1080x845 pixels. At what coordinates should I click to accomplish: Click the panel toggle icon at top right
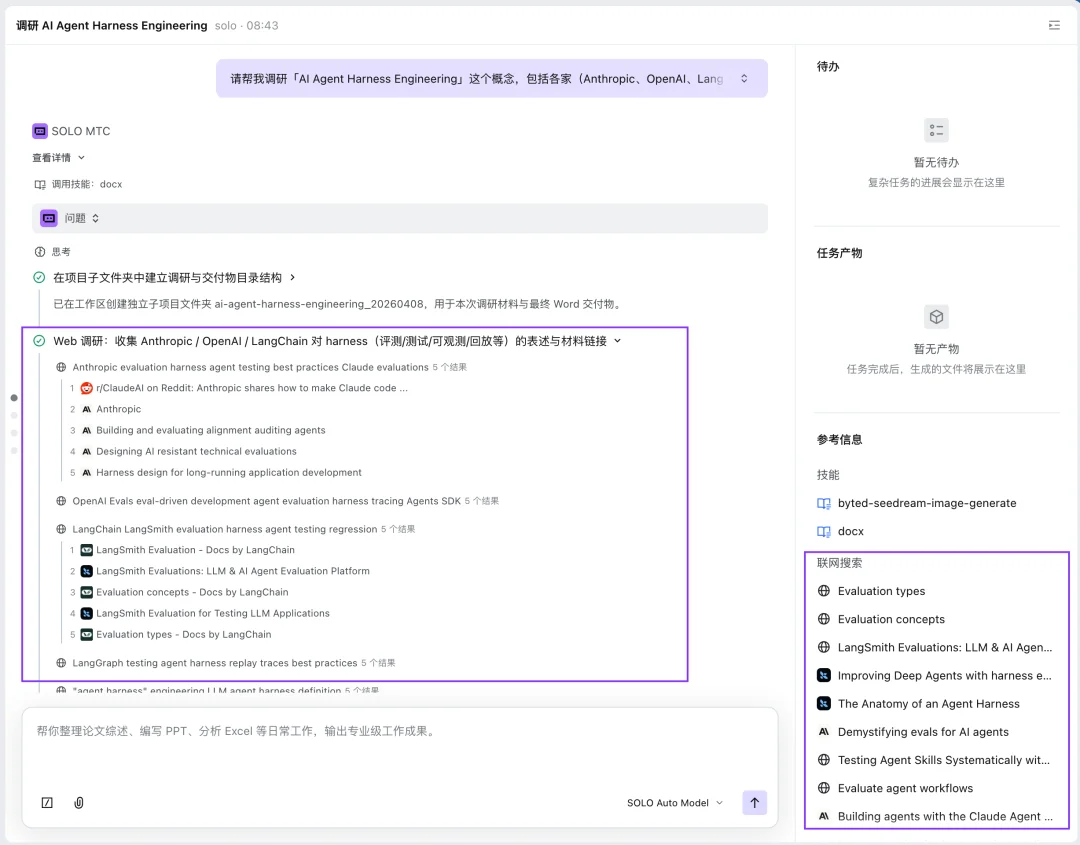(x=1054, y=26)
